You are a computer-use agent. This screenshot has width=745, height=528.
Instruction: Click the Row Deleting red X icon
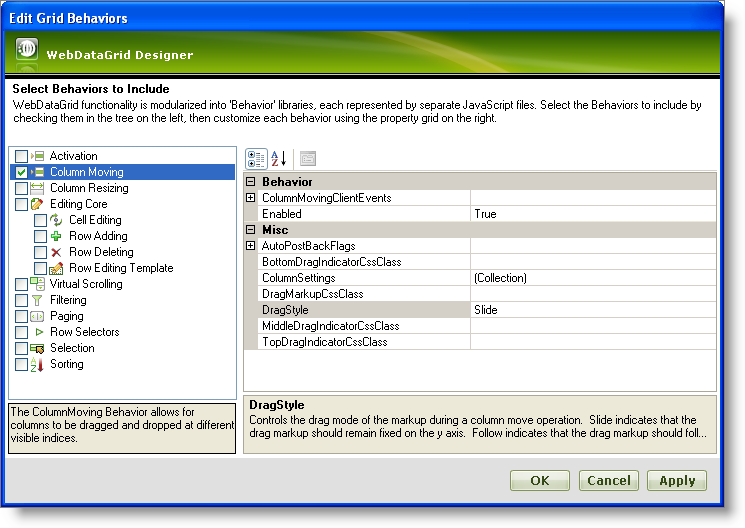tap(57, 252)
